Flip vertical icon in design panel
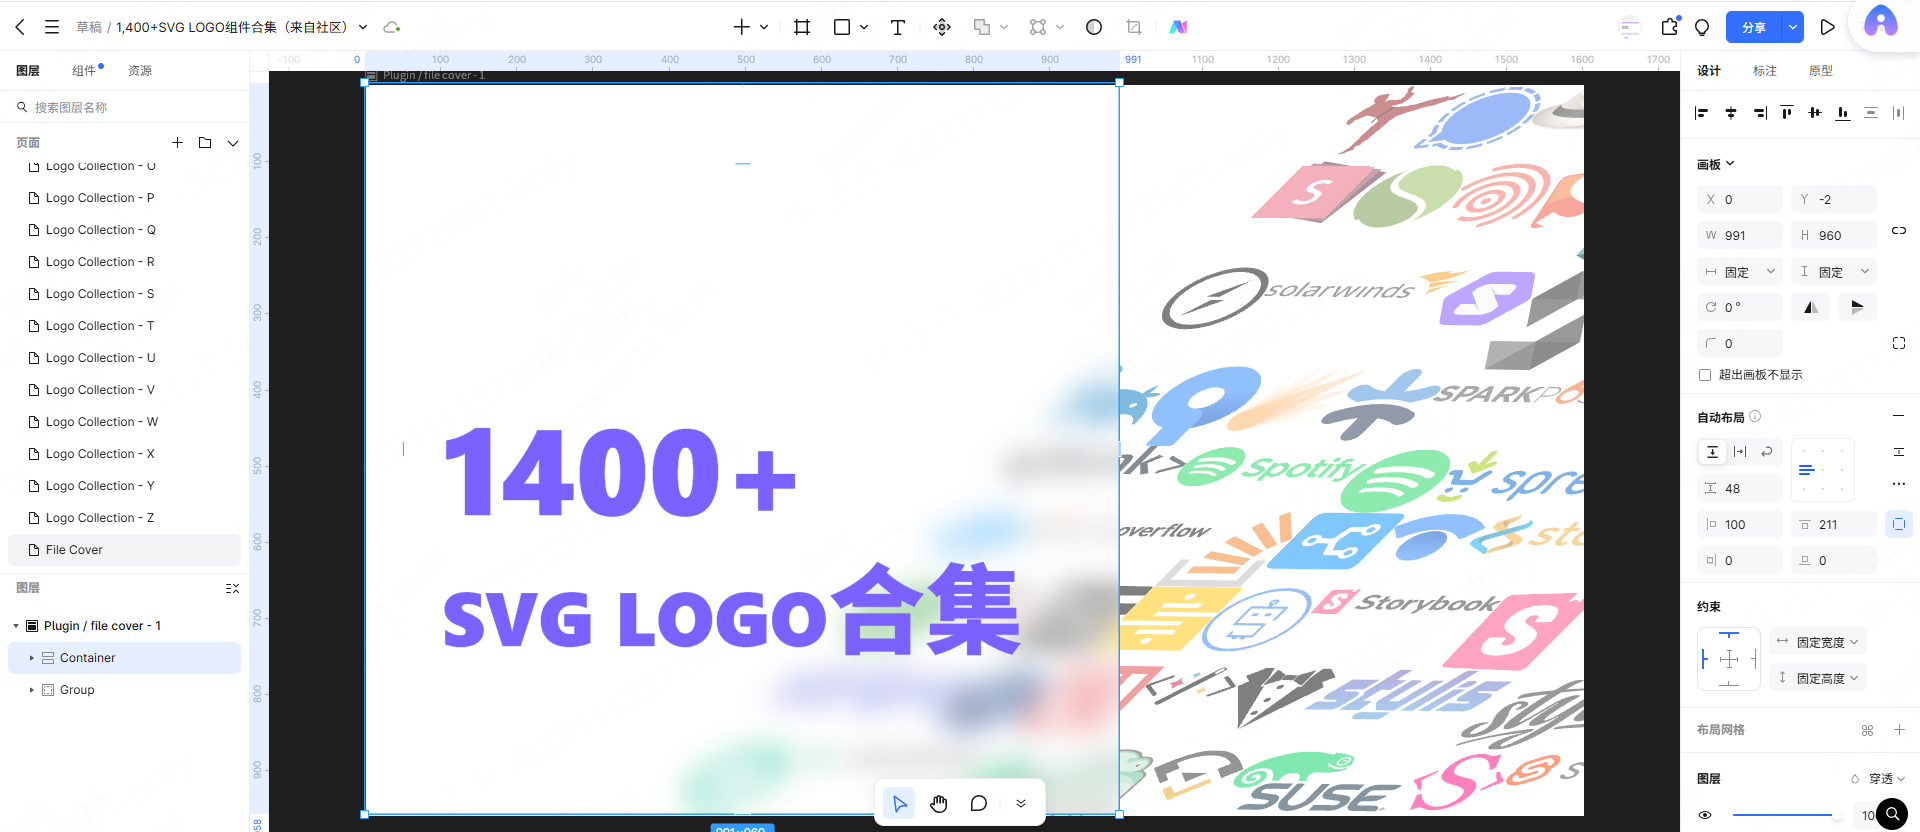The image size is (1920, 832). [x=1857, y=307]
